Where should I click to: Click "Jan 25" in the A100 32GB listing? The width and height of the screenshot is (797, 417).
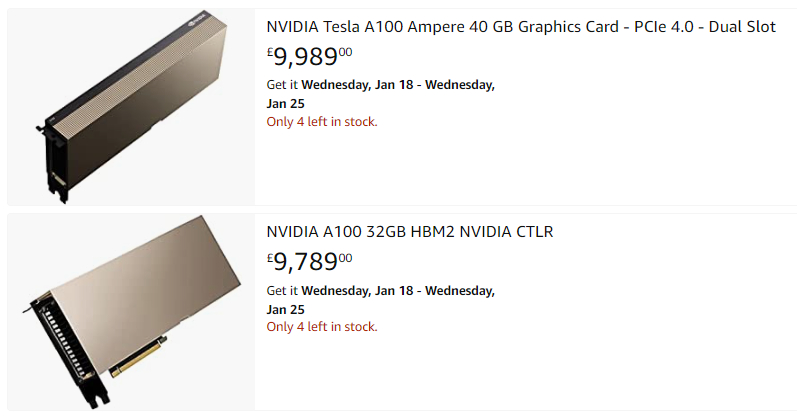point(286,309)
